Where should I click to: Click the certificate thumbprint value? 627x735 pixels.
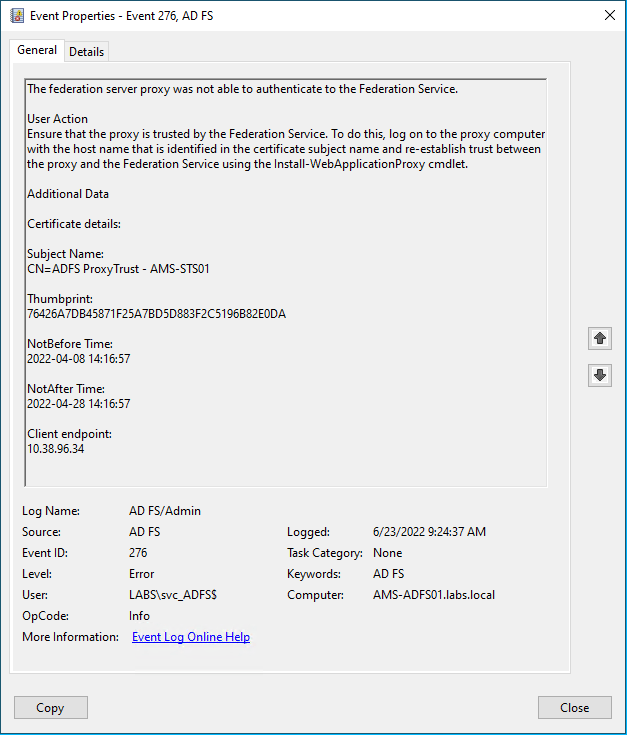coord(156,314)
